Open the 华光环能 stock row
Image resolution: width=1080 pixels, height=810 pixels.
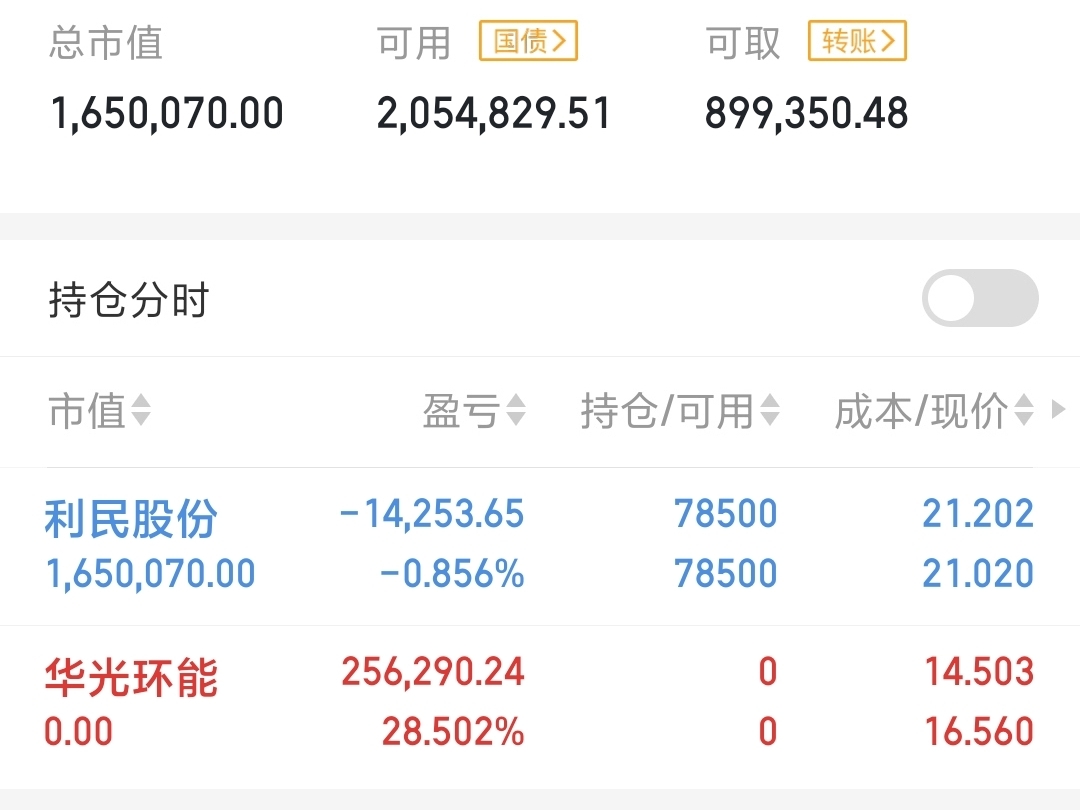[540, 705]
